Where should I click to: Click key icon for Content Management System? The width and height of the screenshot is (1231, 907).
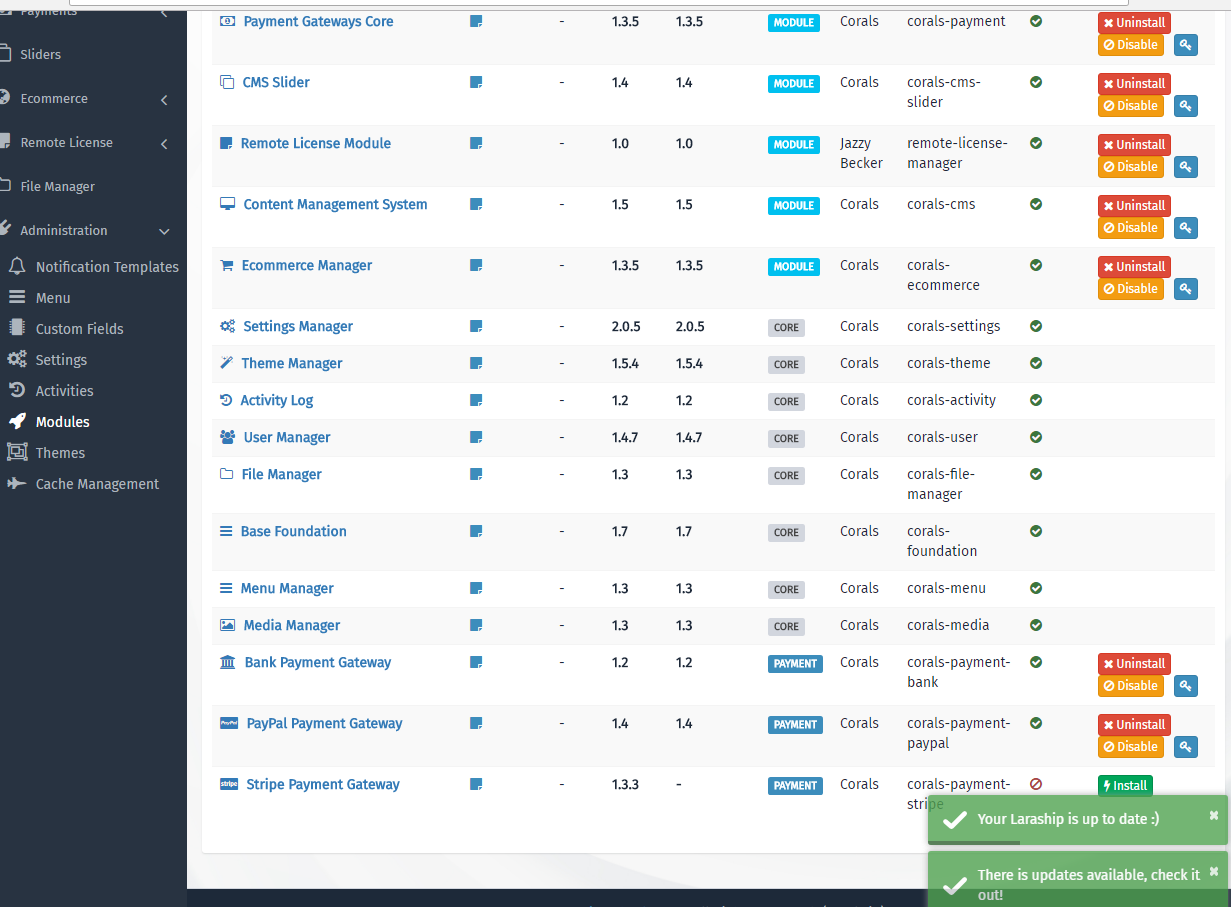pyautogui.click(x=1185, y=227)
